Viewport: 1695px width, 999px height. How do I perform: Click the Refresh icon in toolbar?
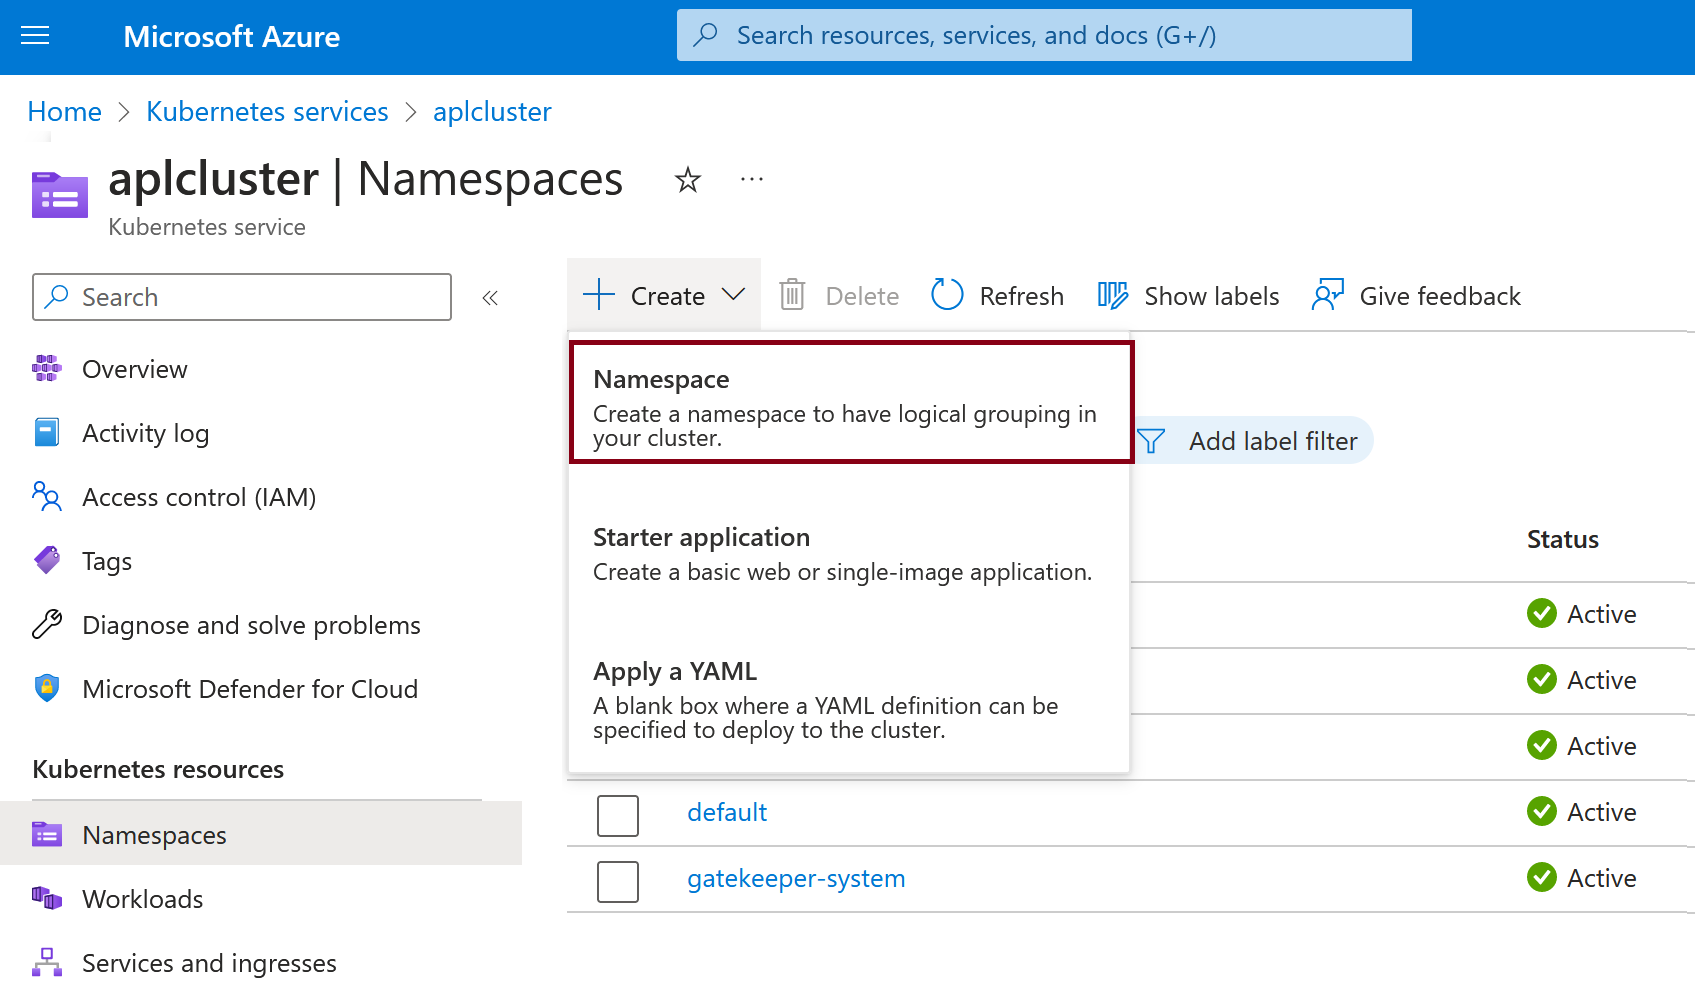pos(947,295)
